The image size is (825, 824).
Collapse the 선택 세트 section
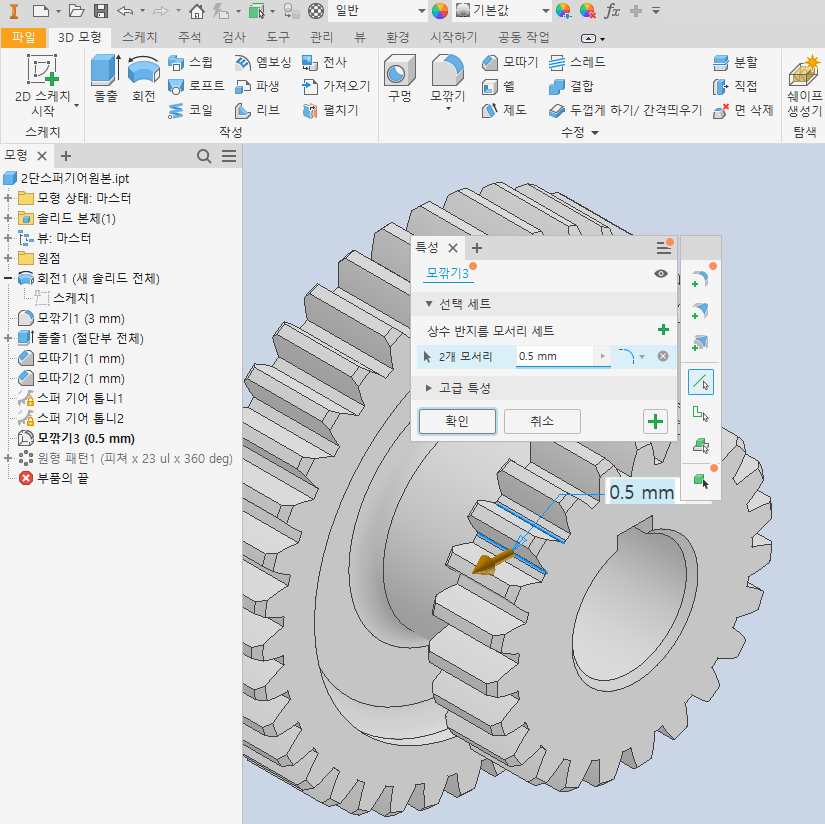429,304
